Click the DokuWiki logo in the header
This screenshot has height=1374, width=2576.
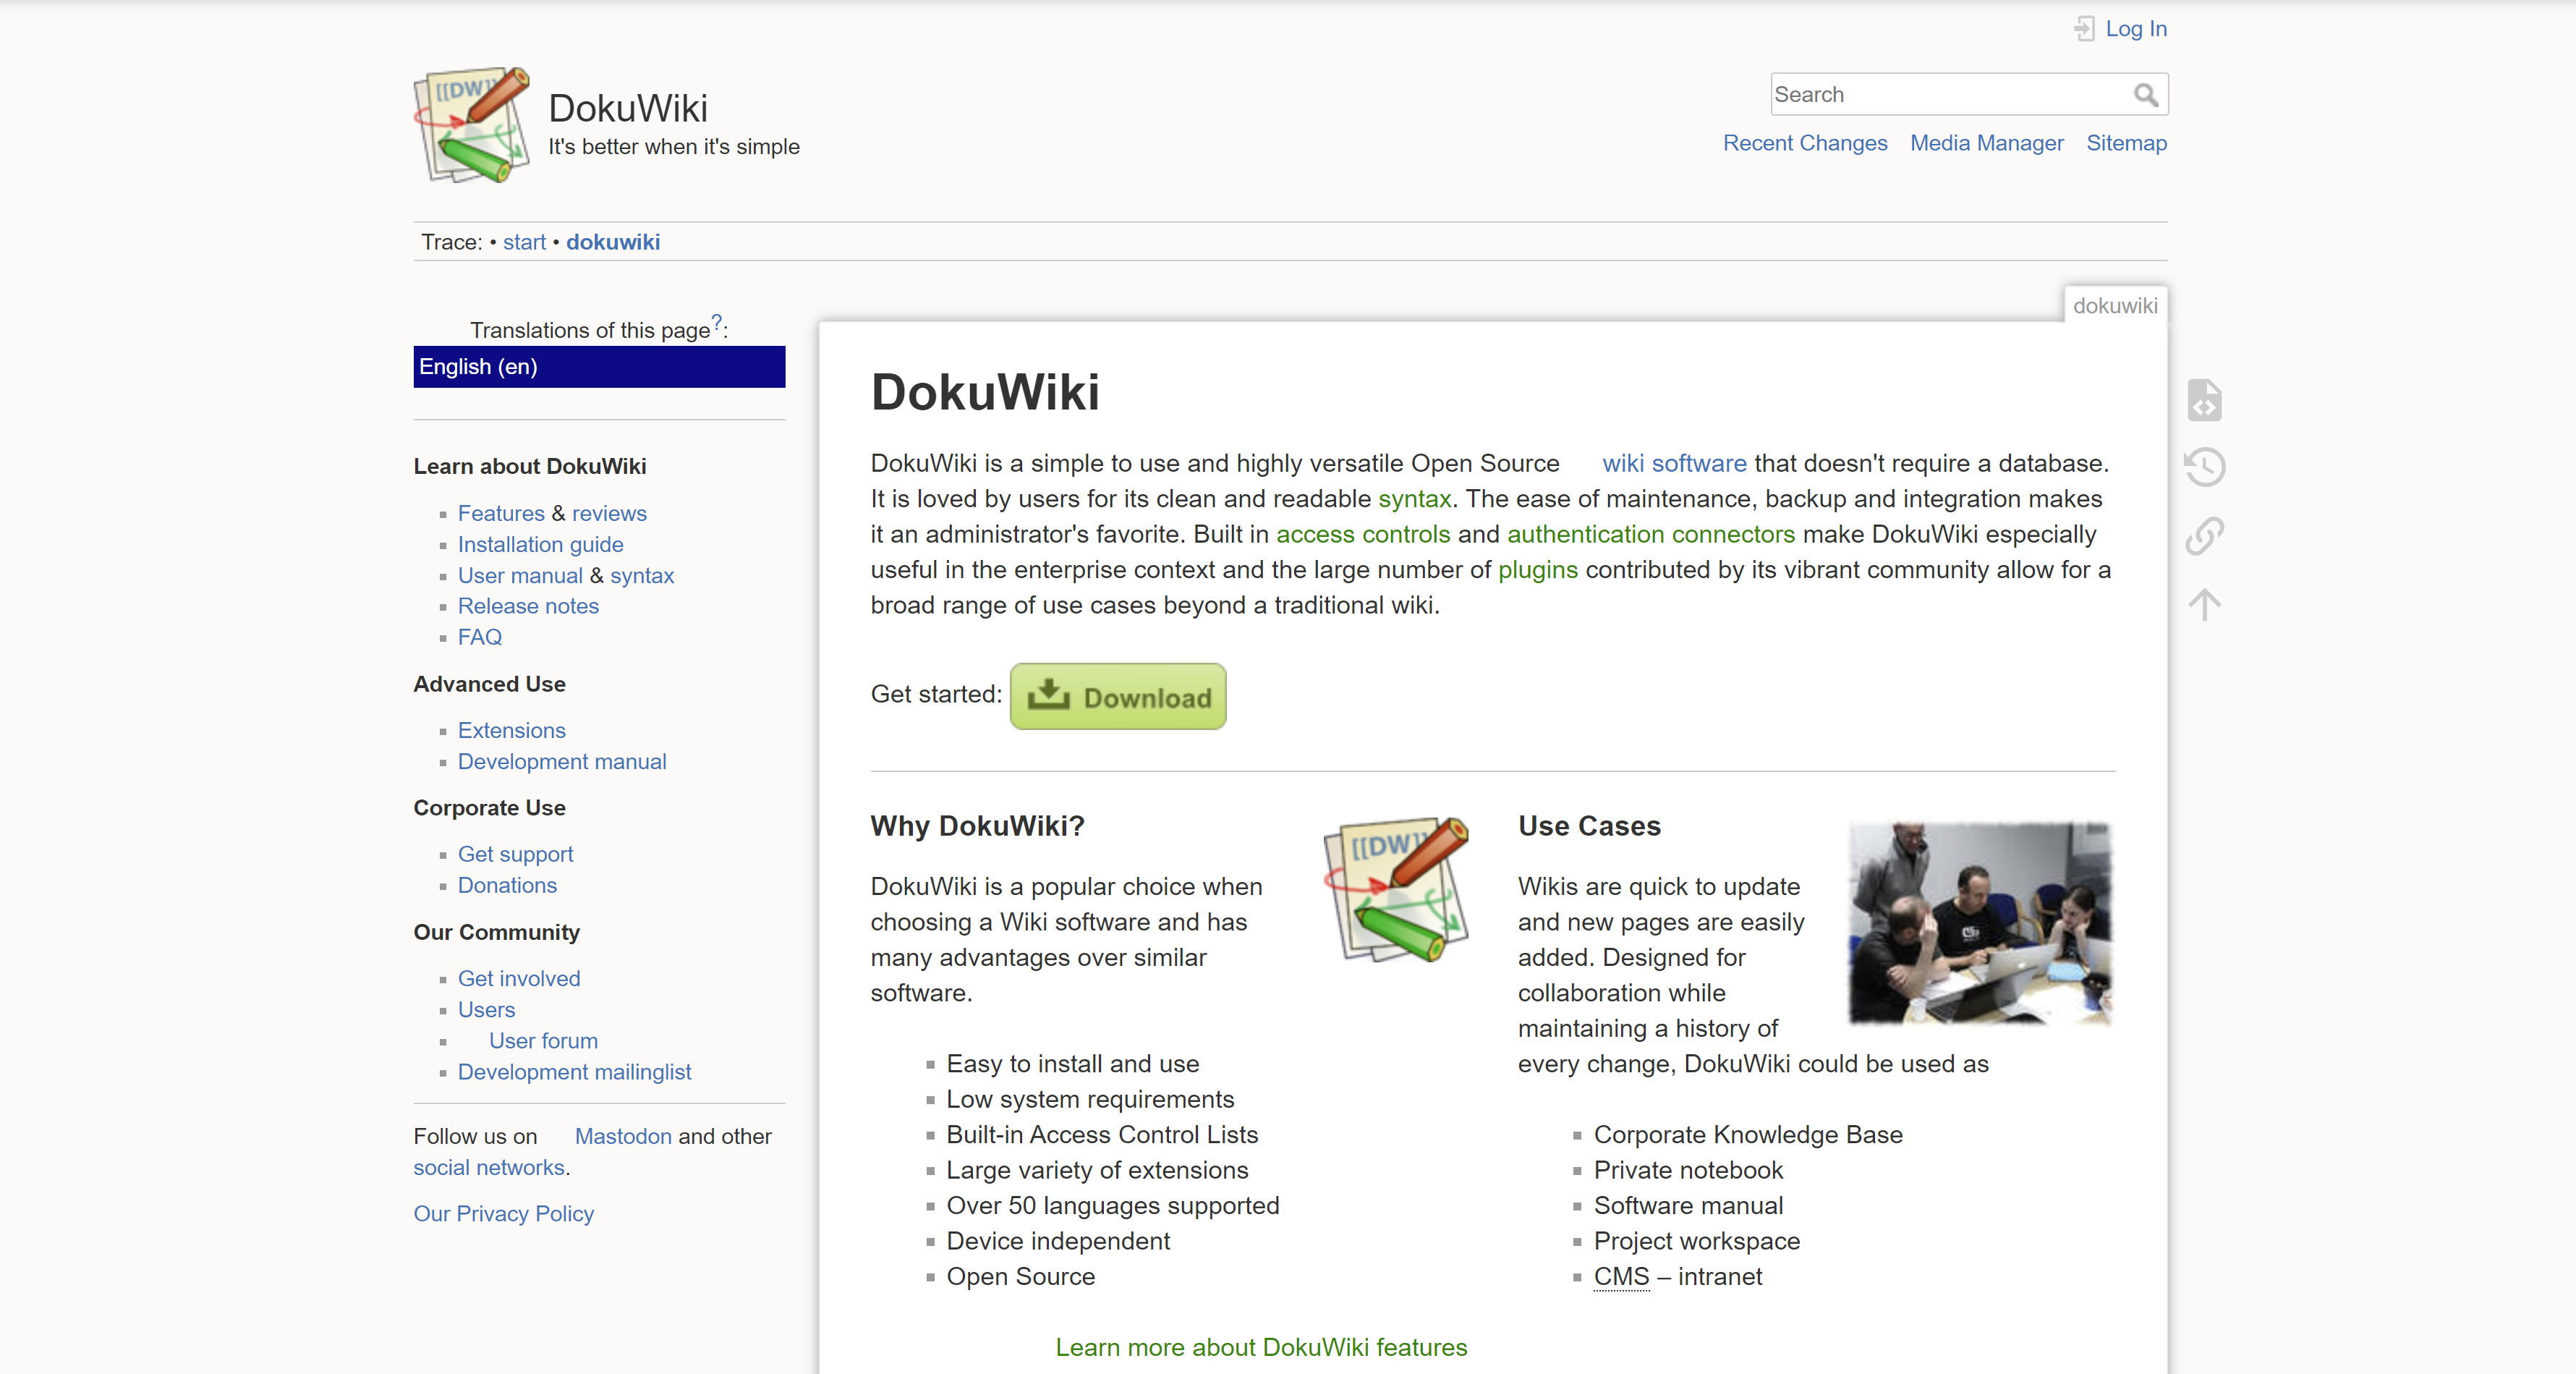472,125
